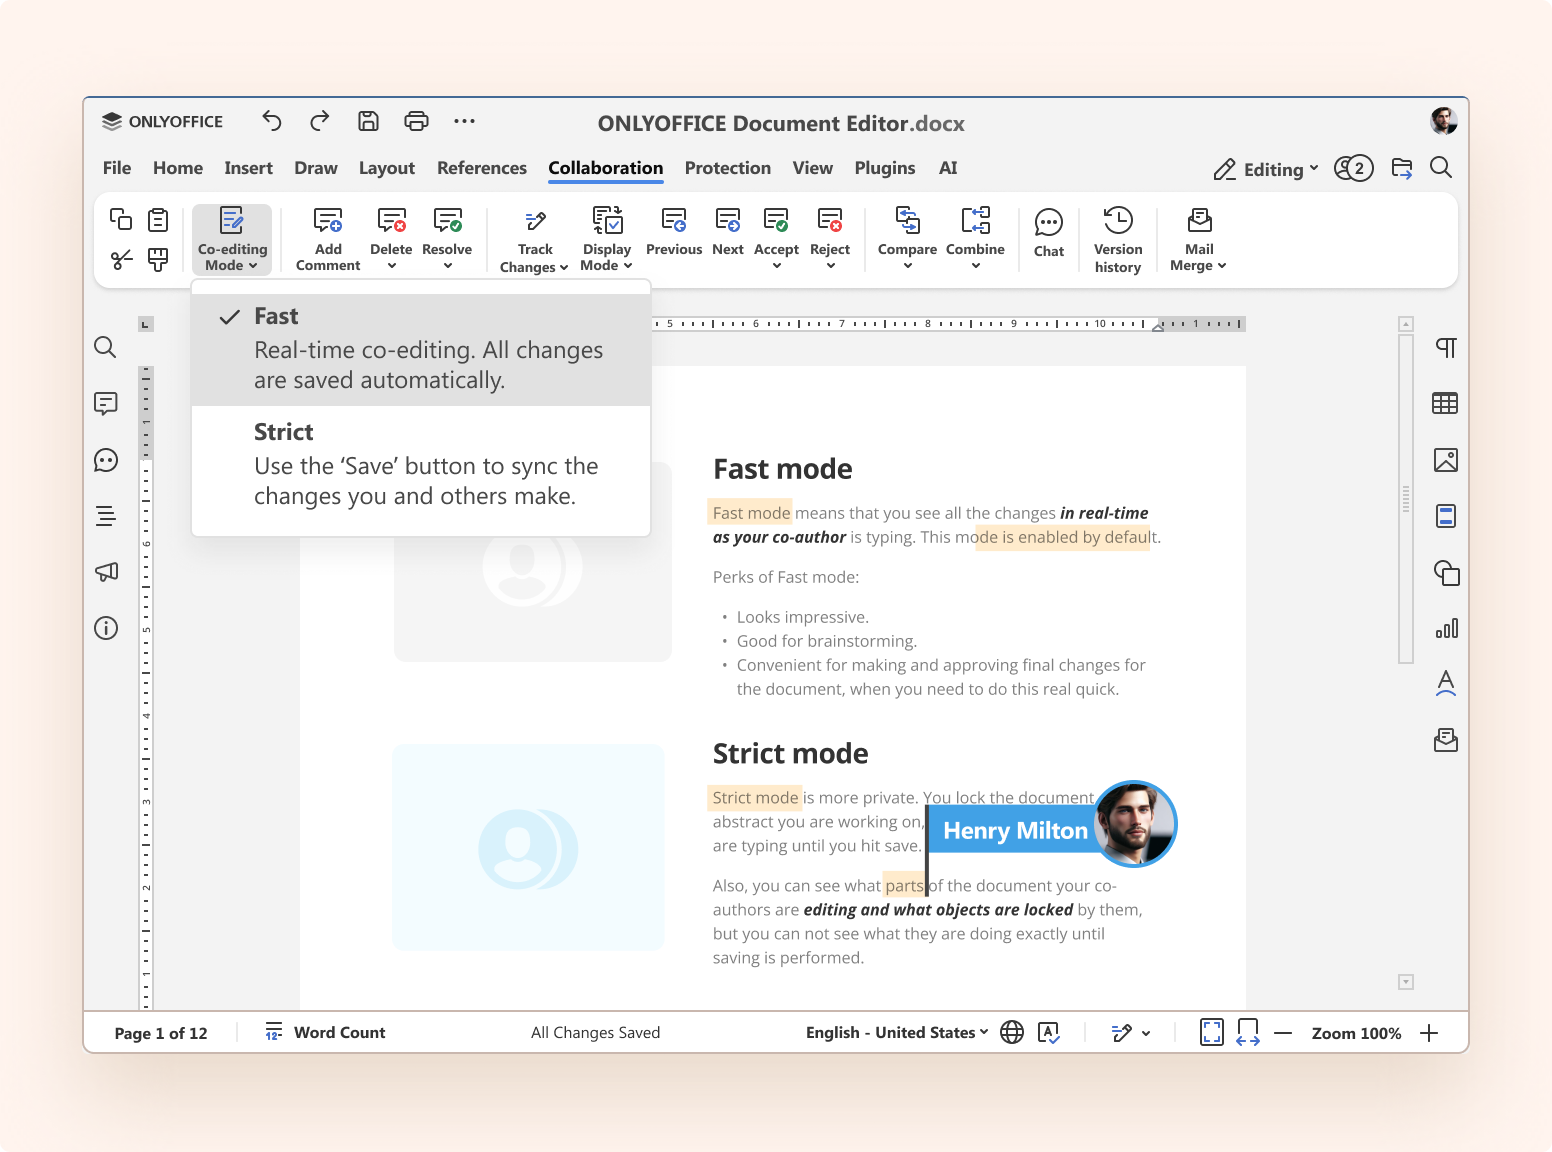Screen dimensions: 1552x1152
Task: Increase zoom with the plus control
Action: click(x=1430, y=1032)
